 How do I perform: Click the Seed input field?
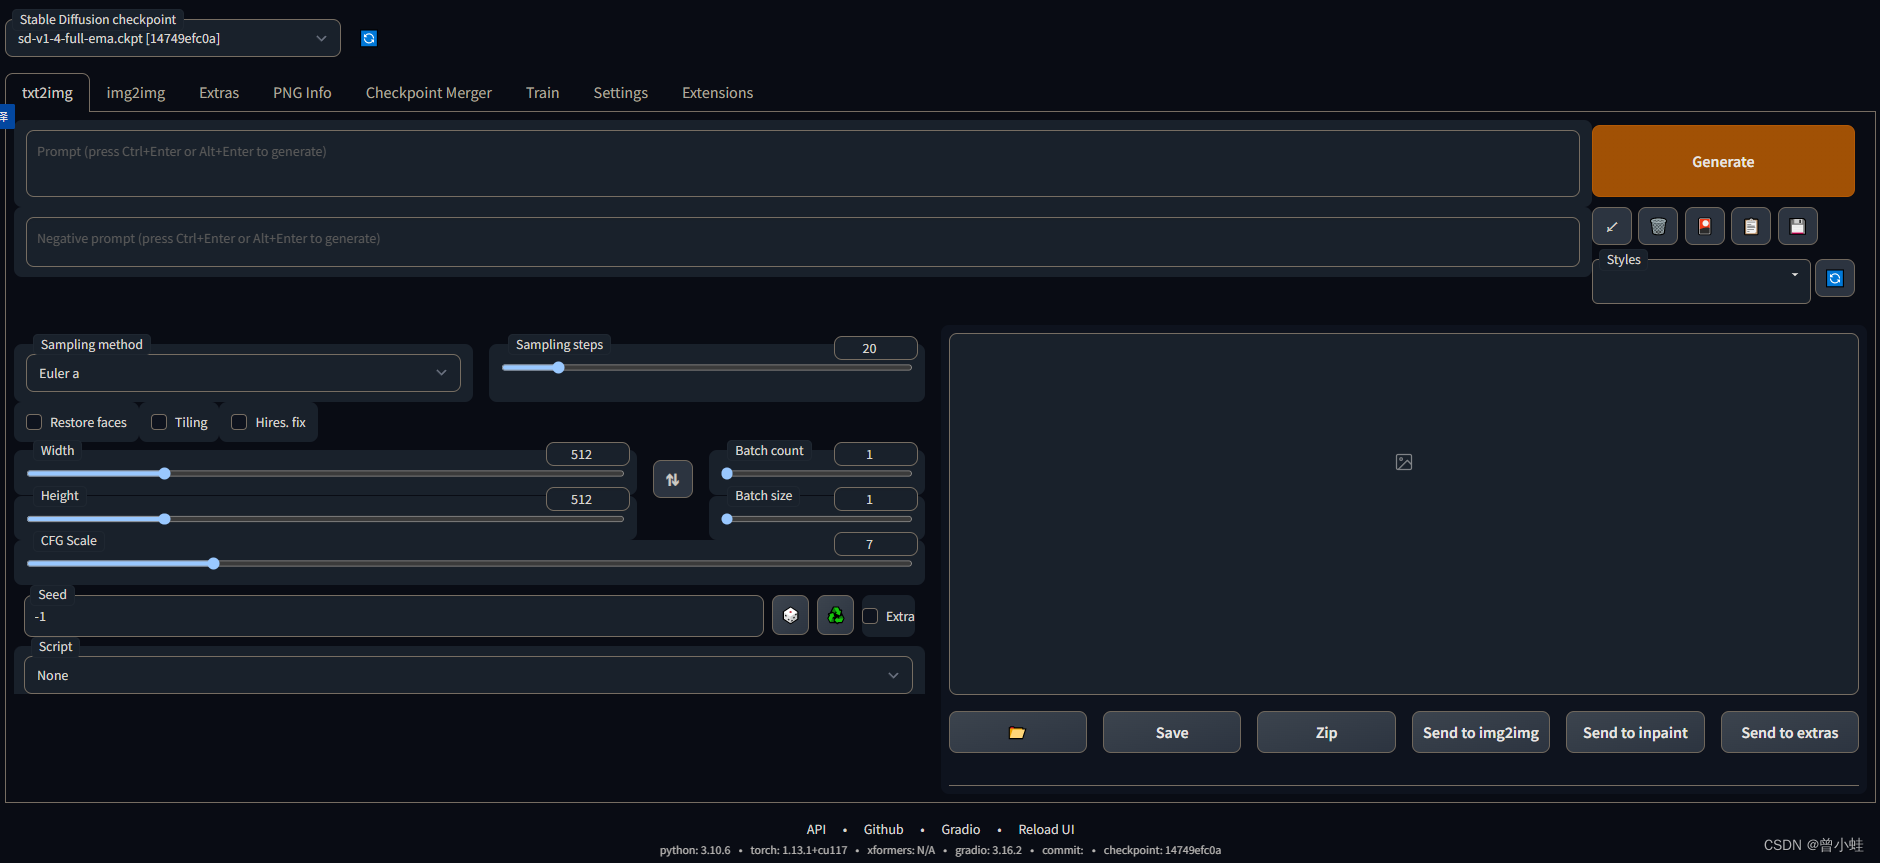[394, 616]
